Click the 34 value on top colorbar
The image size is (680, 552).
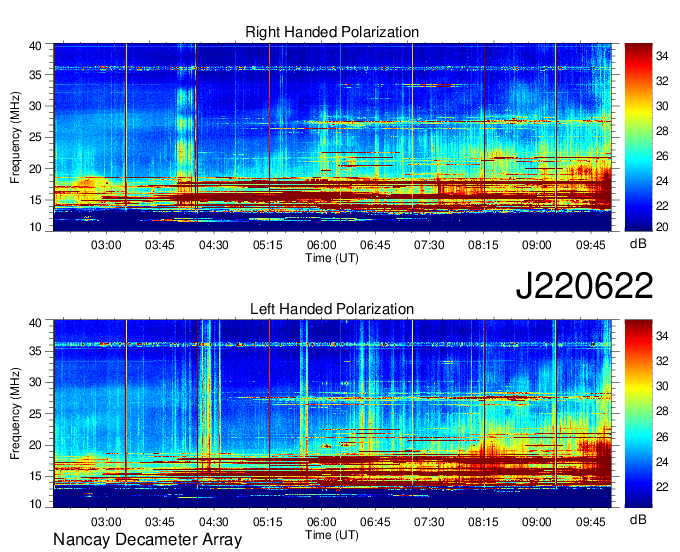tap(662, 56)
